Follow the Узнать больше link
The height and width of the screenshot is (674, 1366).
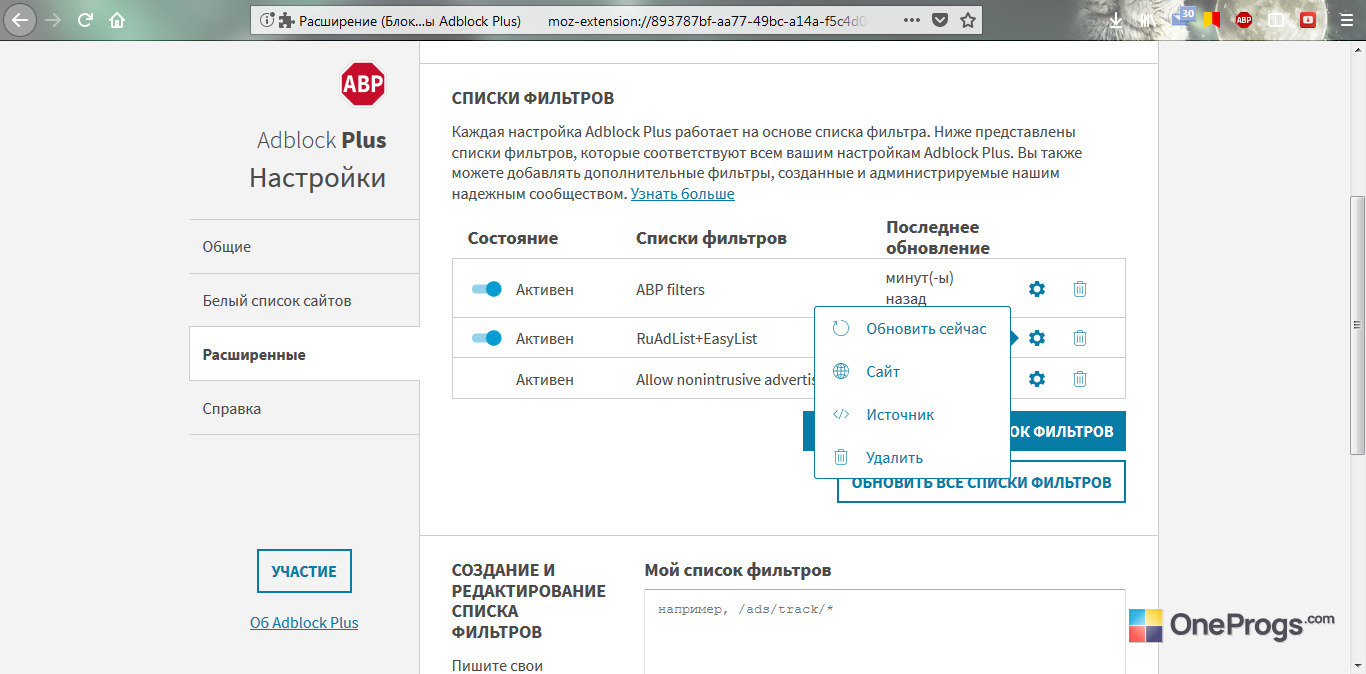point(682,194)
